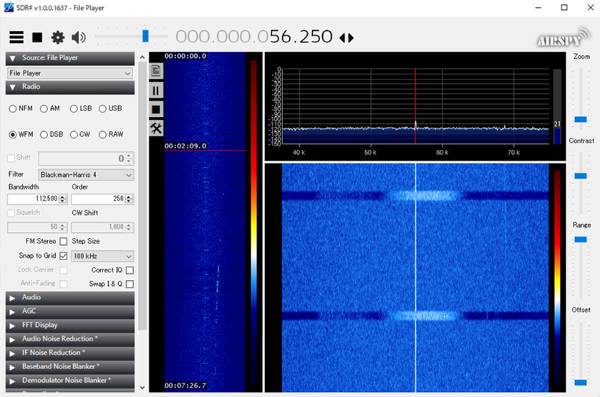Adjust the Zoom slider handle
The image size is (600, 397).
[x=580, y=119]
